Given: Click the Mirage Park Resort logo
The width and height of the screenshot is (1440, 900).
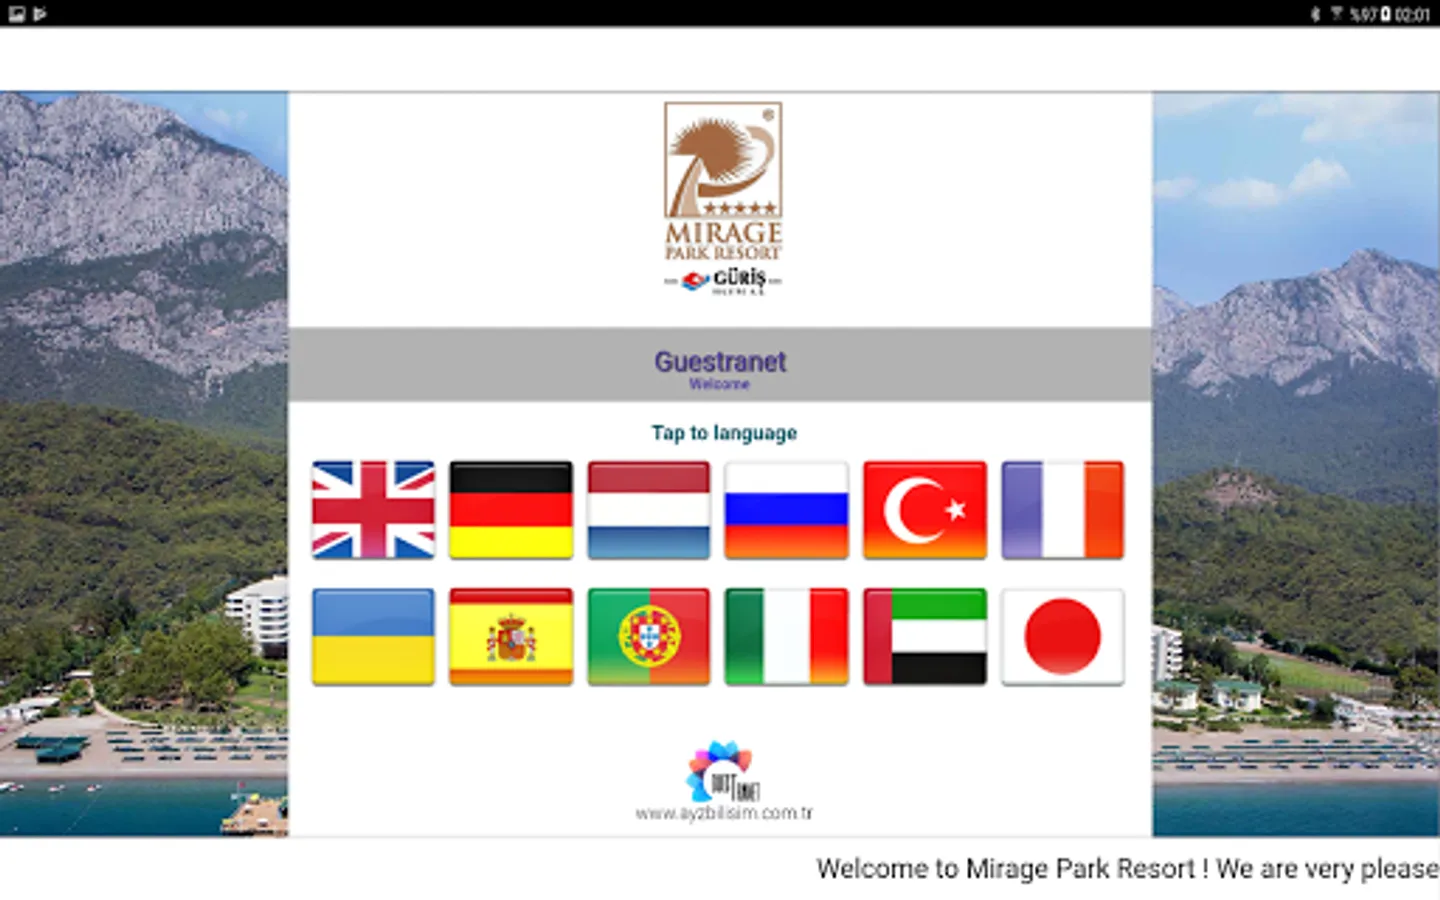Looking at the screenshot, I should (x=723, y=181).
